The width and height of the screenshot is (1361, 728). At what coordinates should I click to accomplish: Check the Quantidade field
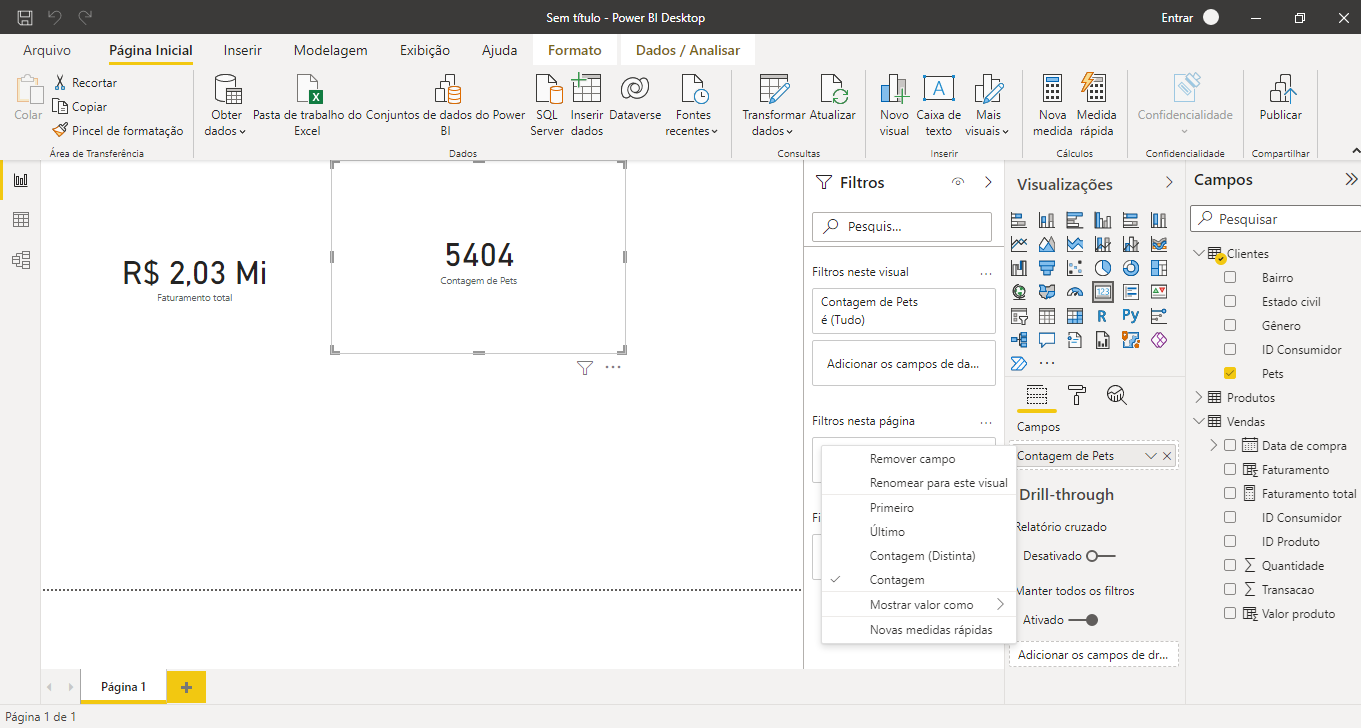[1230, 565]
